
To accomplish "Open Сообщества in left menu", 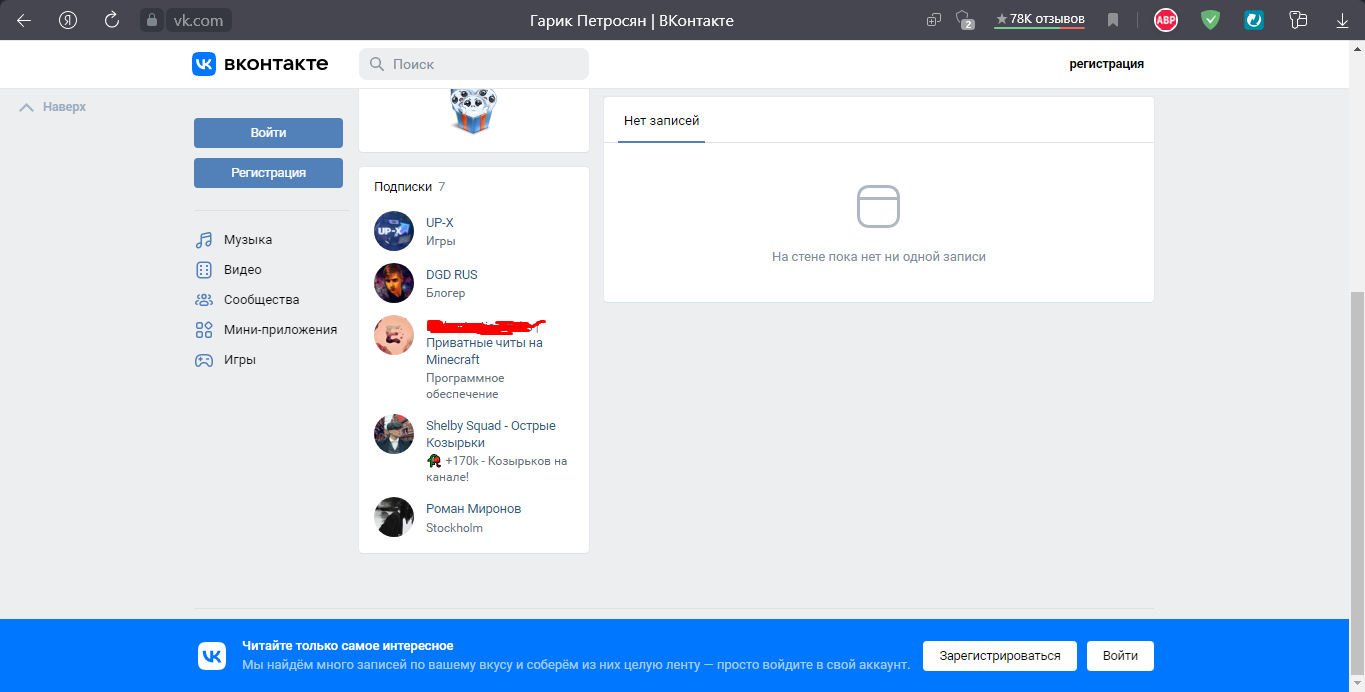I will pyautogui.click(x=261, y=300).
